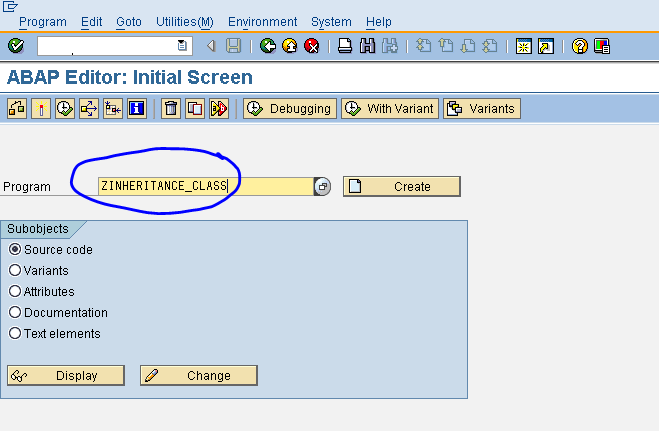Select the Attributes radio button
This screenshot has height=431, width=659.
coord(15,291)
